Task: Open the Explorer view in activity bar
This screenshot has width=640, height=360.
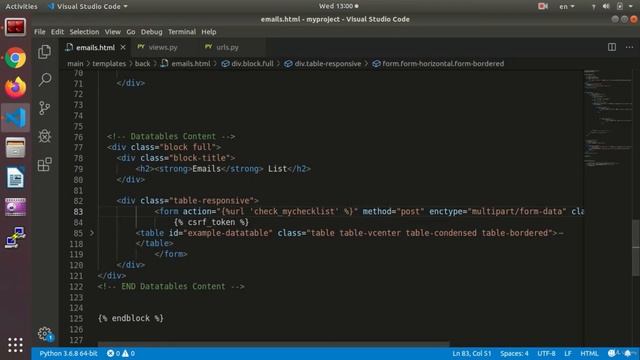Action: click(44, 52)
